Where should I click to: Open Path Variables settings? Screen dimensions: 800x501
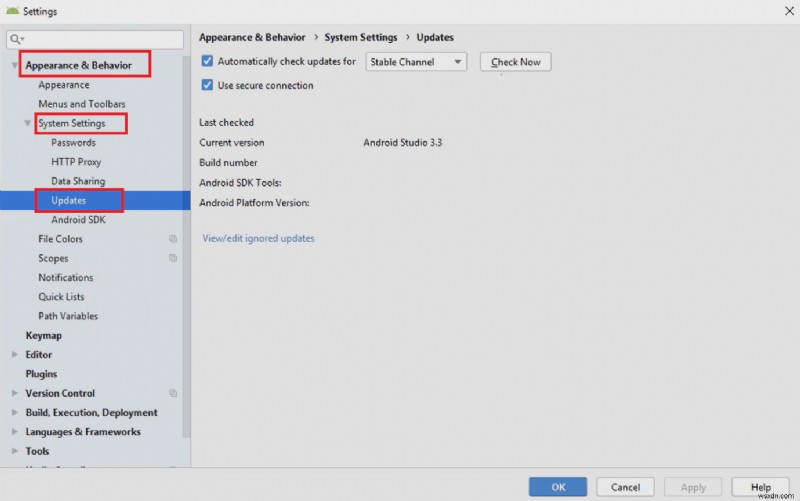pyautogui.click(x=68, y=316)
